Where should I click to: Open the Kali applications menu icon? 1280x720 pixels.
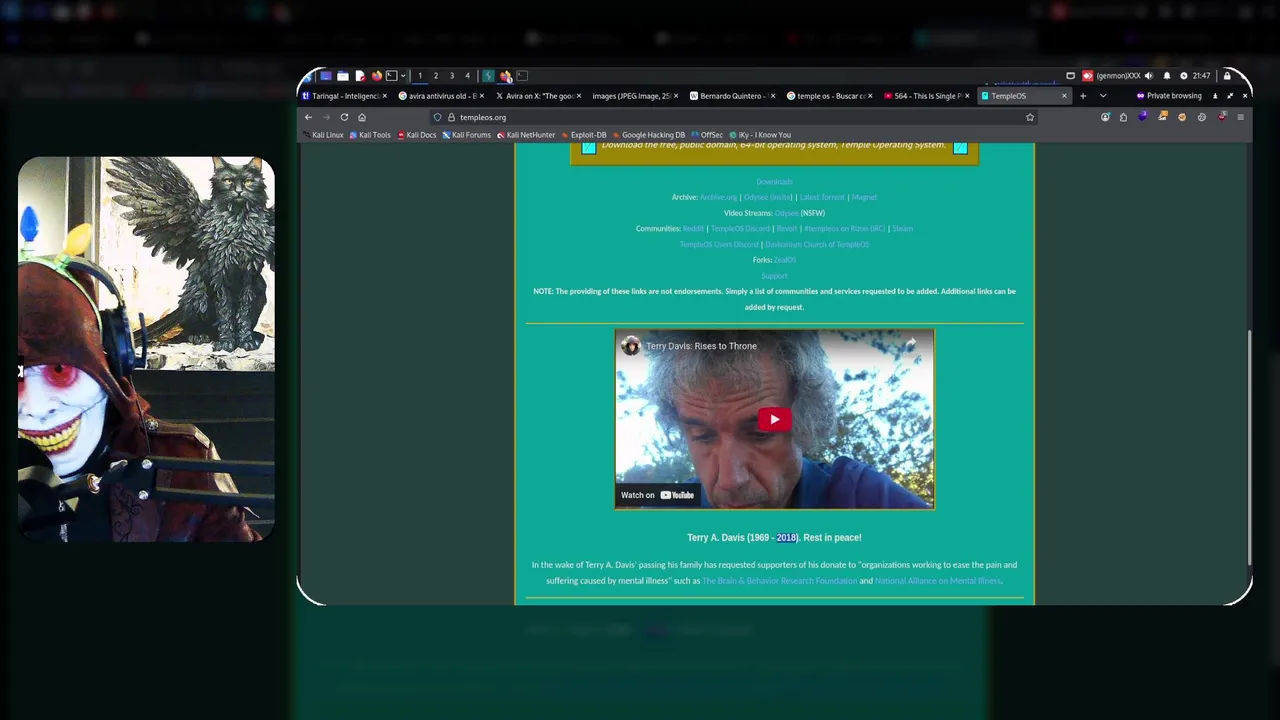[306, 76]
